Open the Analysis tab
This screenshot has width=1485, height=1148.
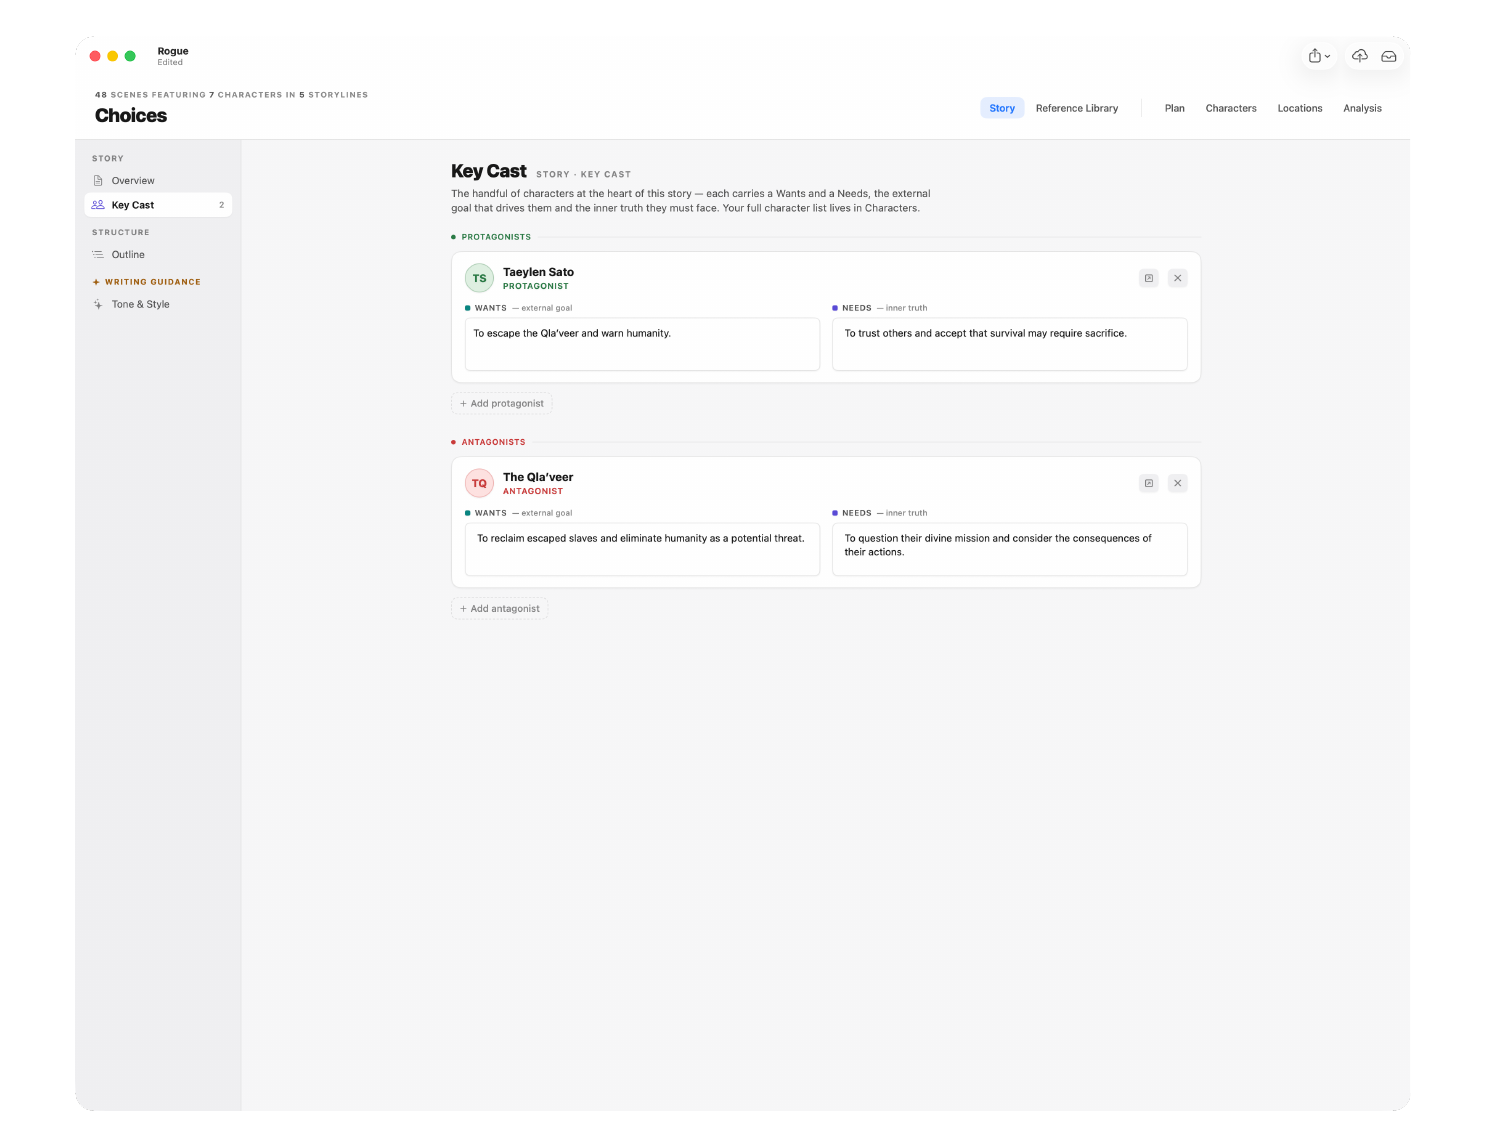(1362, 108)
